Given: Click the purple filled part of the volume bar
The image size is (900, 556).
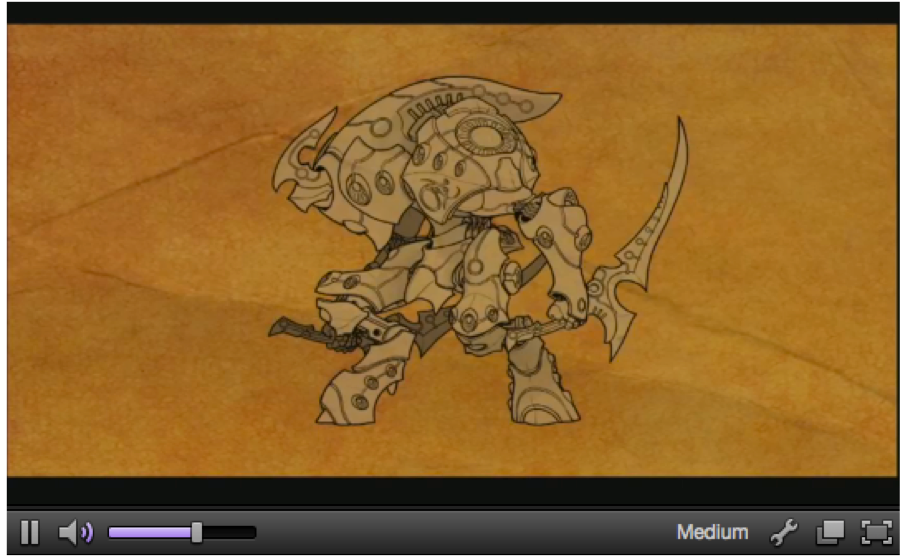Looking at the screenshot, I should (x=150, y=532).
